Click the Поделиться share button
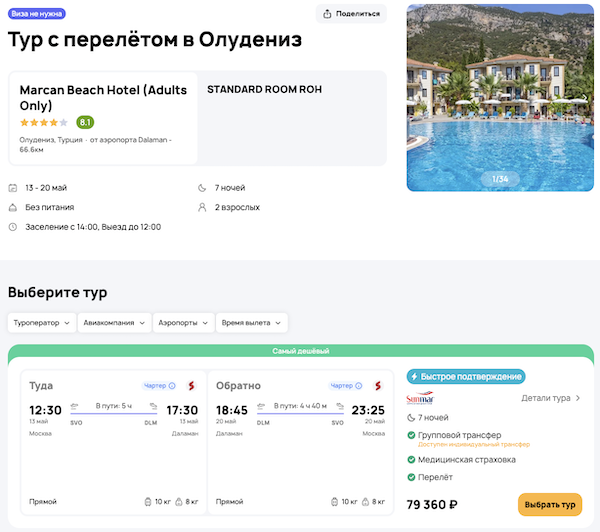The width and height of the screenshot is (600, 532). 351,14
